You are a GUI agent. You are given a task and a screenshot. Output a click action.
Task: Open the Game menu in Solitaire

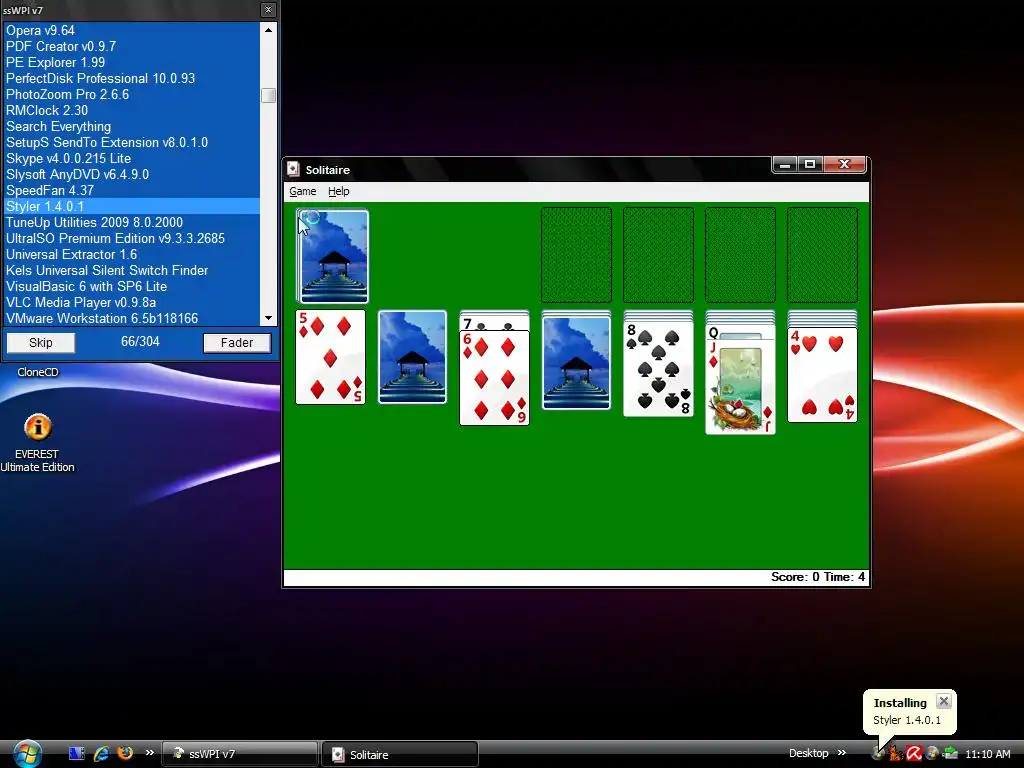(302, 191)
